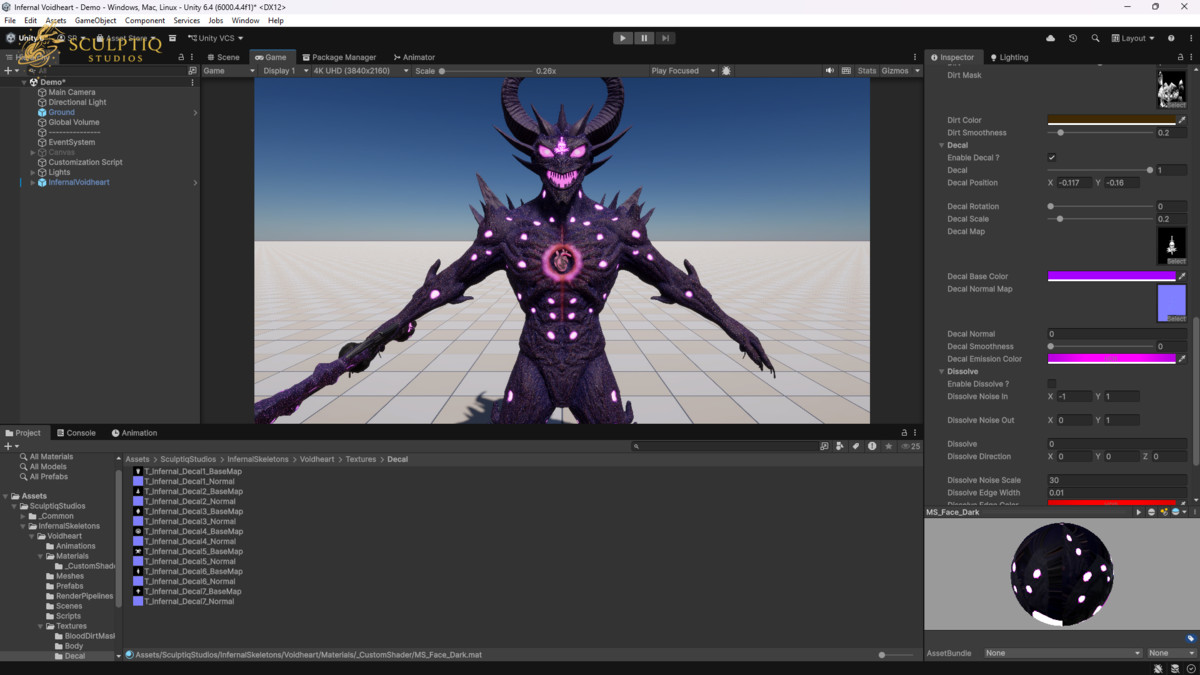Collapse the Decal section in Inspector
The width and height of the screenshot is (1200, 675).
coord(941,145)
